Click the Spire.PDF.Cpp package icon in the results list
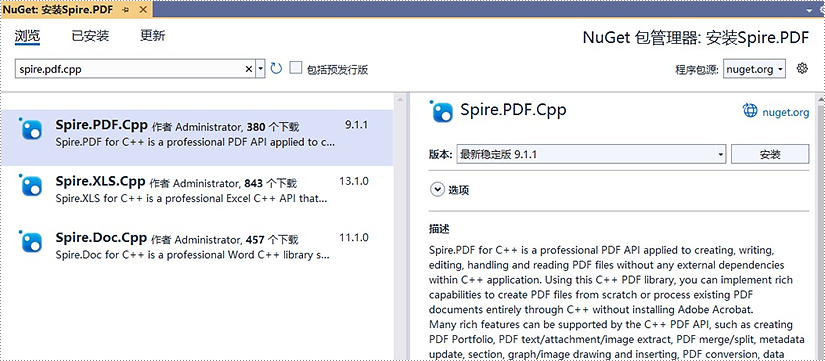 pyautogui.click(x=31, y=129)
